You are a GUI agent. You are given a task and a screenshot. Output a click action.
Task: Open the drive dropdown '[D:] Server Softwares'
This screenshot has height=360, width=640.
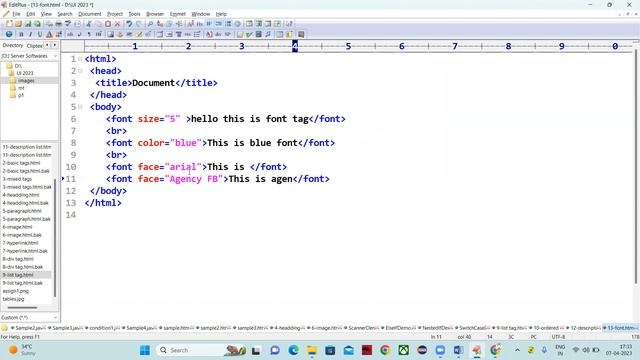29,56
